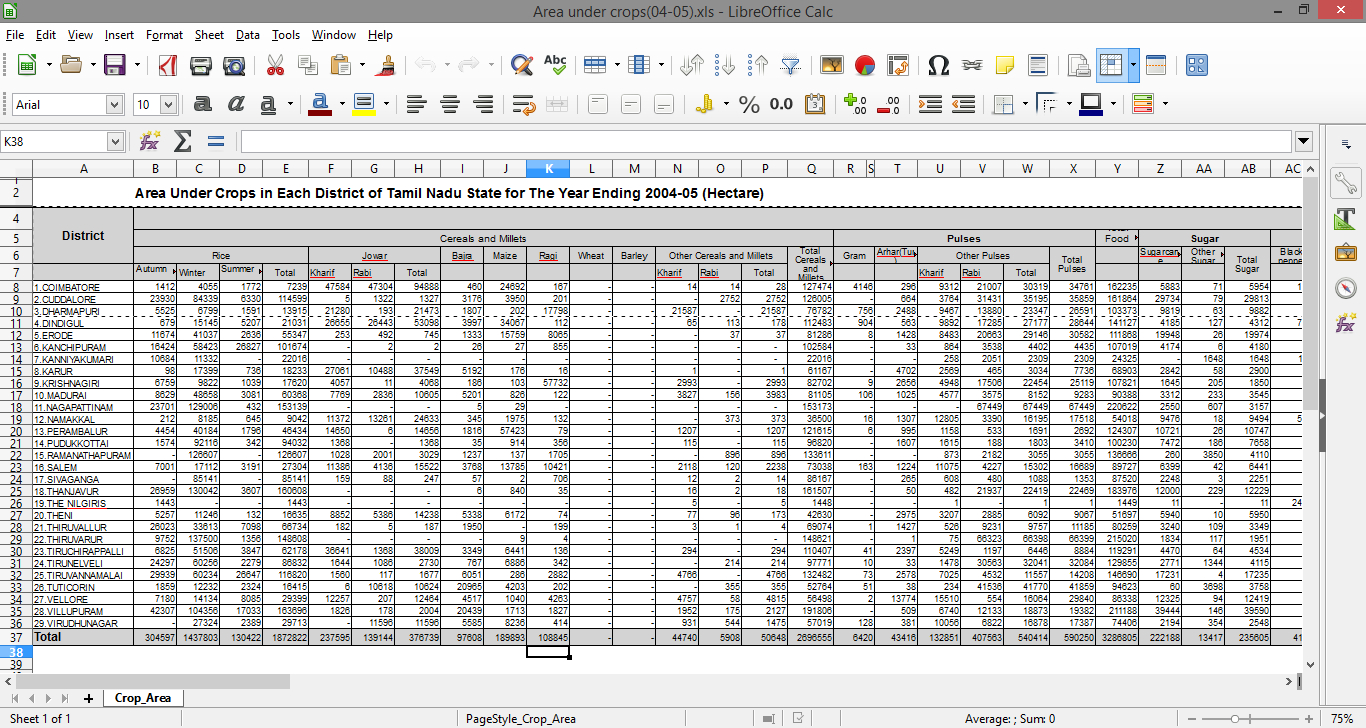Open the Data menu

coord(247,34)
